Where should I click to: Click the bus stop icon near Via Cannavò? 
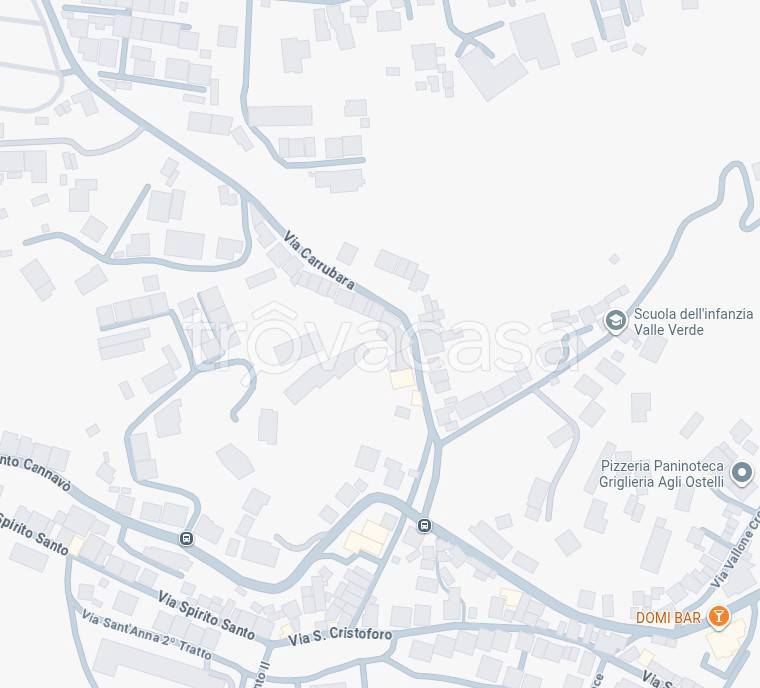[x=187, y=538]
